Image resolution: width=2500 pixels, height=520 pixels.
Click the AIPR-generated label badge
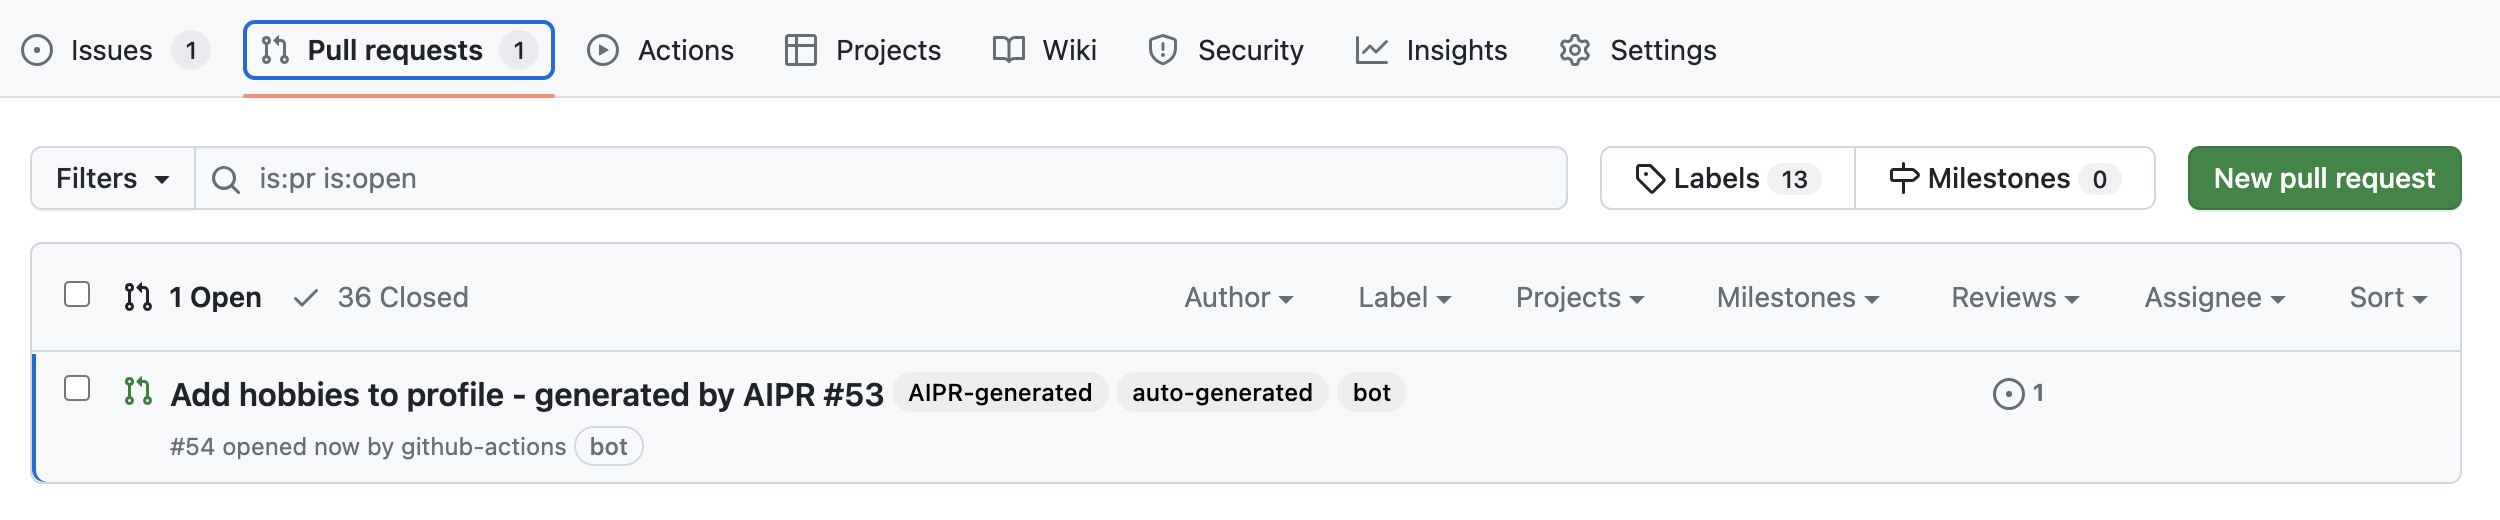pyautogui.click(x=999, y=393)
